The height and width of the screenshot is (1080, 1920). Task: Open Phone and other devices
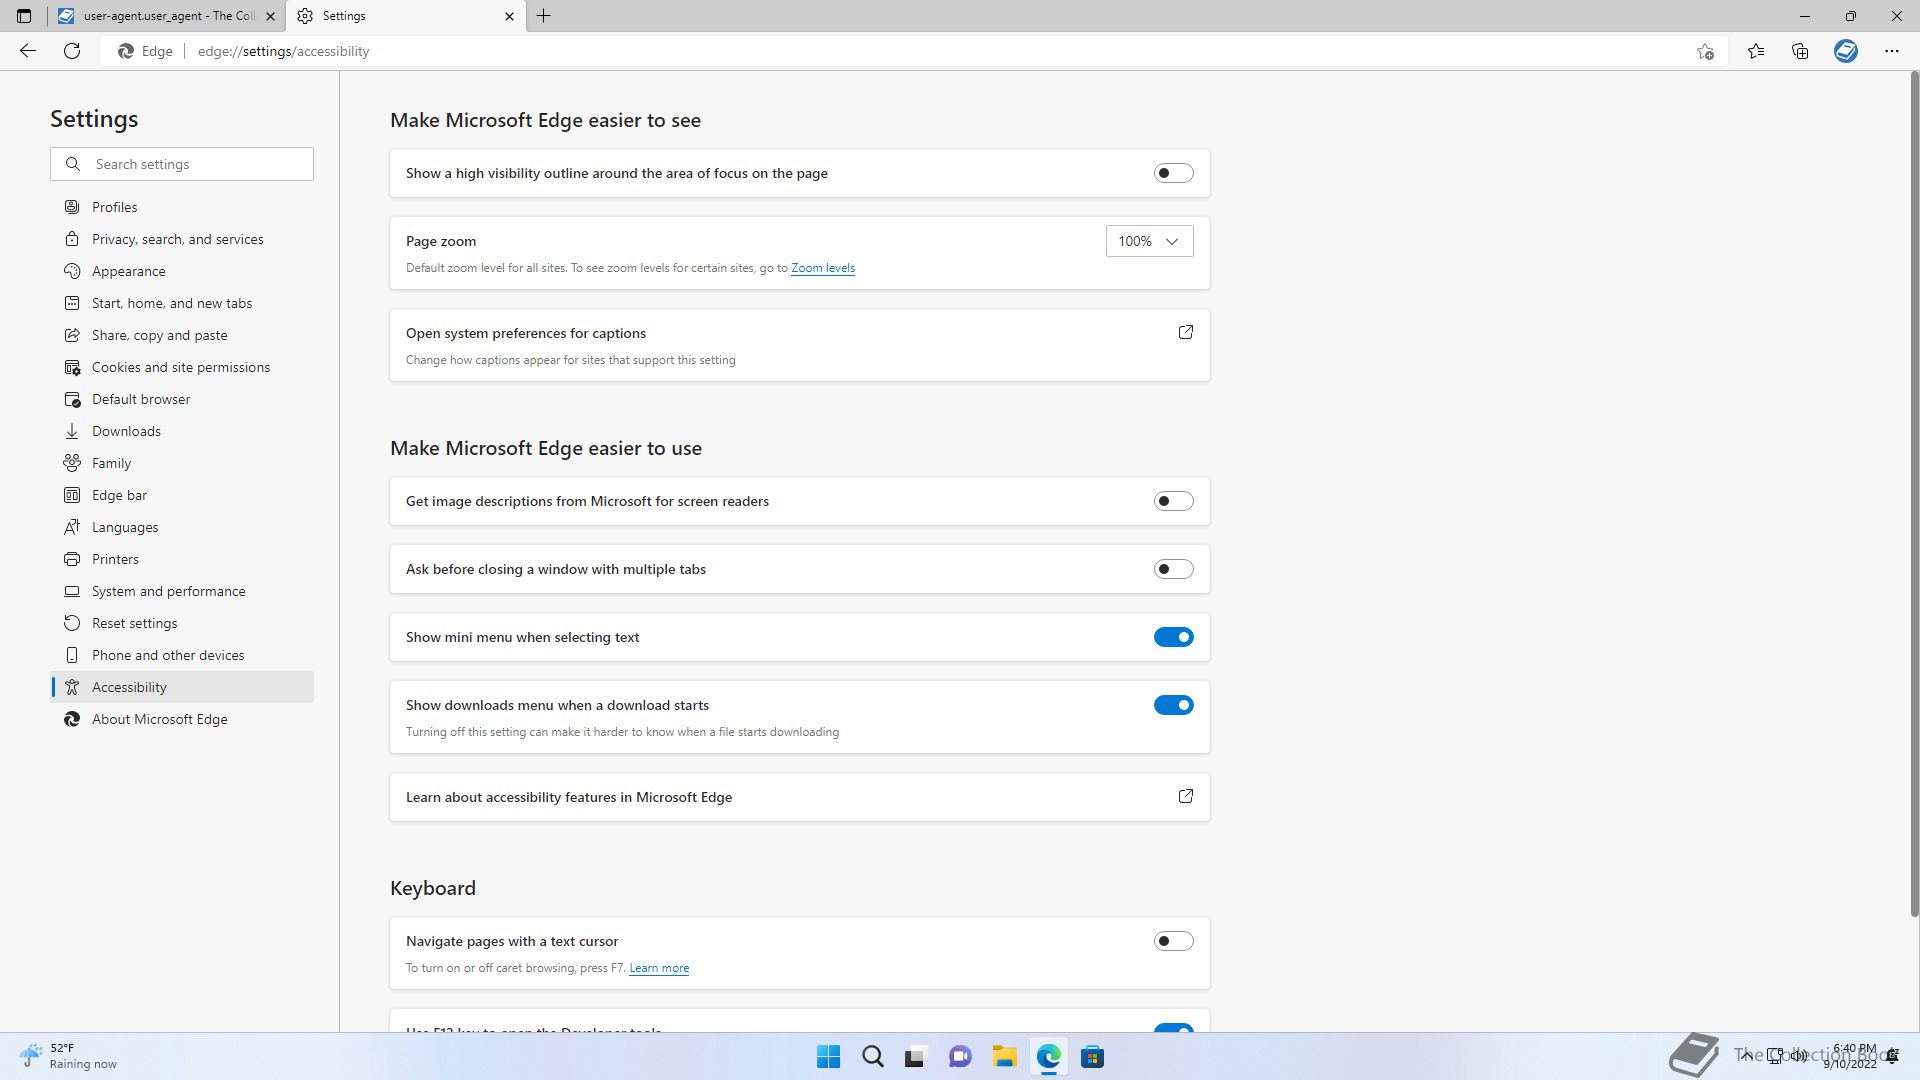(182, 655)
